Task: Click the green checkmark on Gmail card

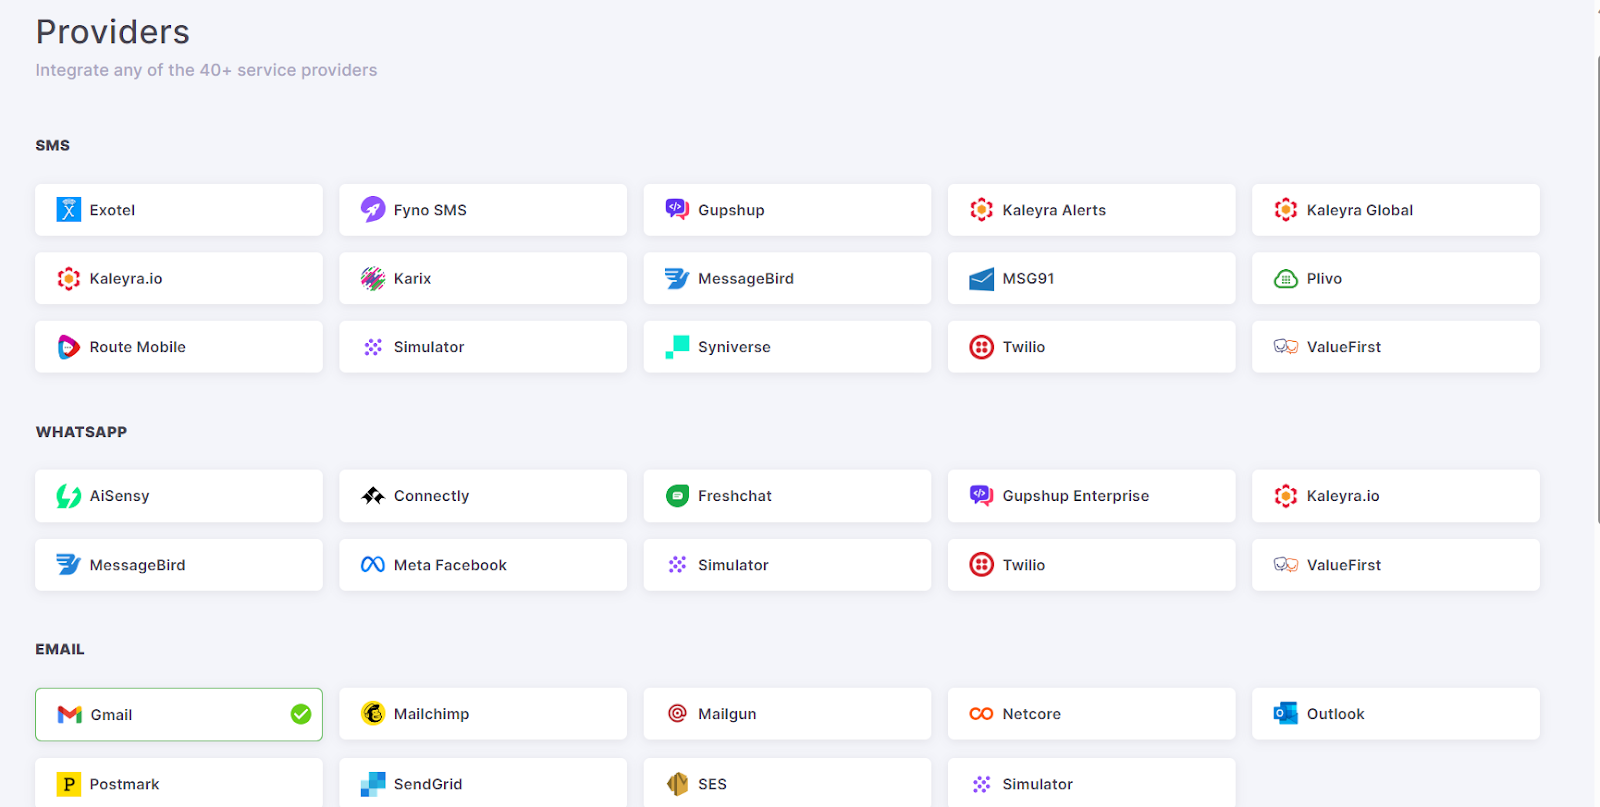Action: [301, 714]
